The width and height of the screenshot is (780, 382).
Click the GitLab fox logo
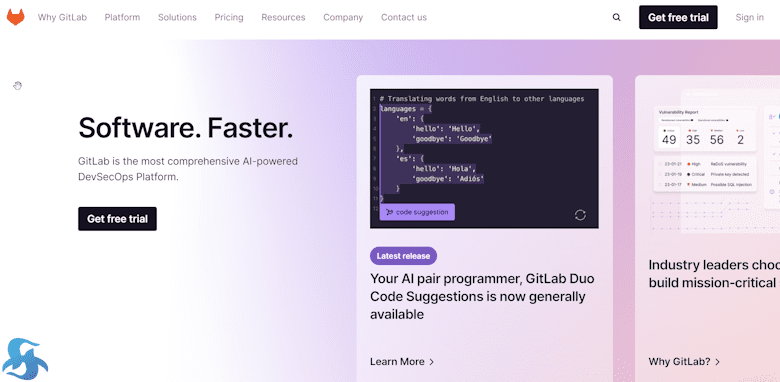tap(15, 17)
